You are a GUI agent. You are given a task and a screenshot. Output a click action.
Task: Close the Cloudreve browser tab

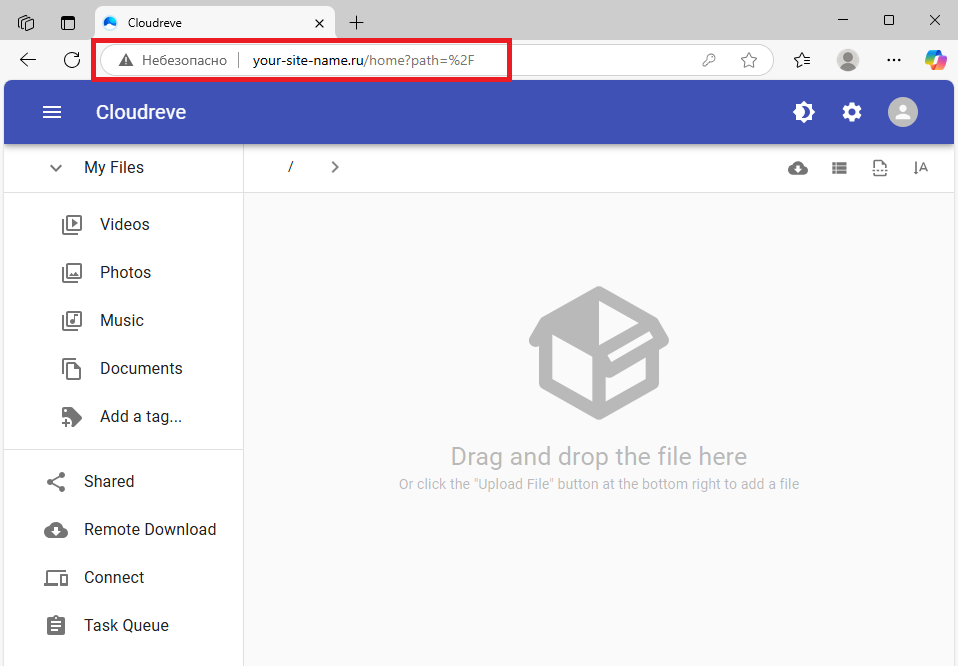[x=320, y=23]
